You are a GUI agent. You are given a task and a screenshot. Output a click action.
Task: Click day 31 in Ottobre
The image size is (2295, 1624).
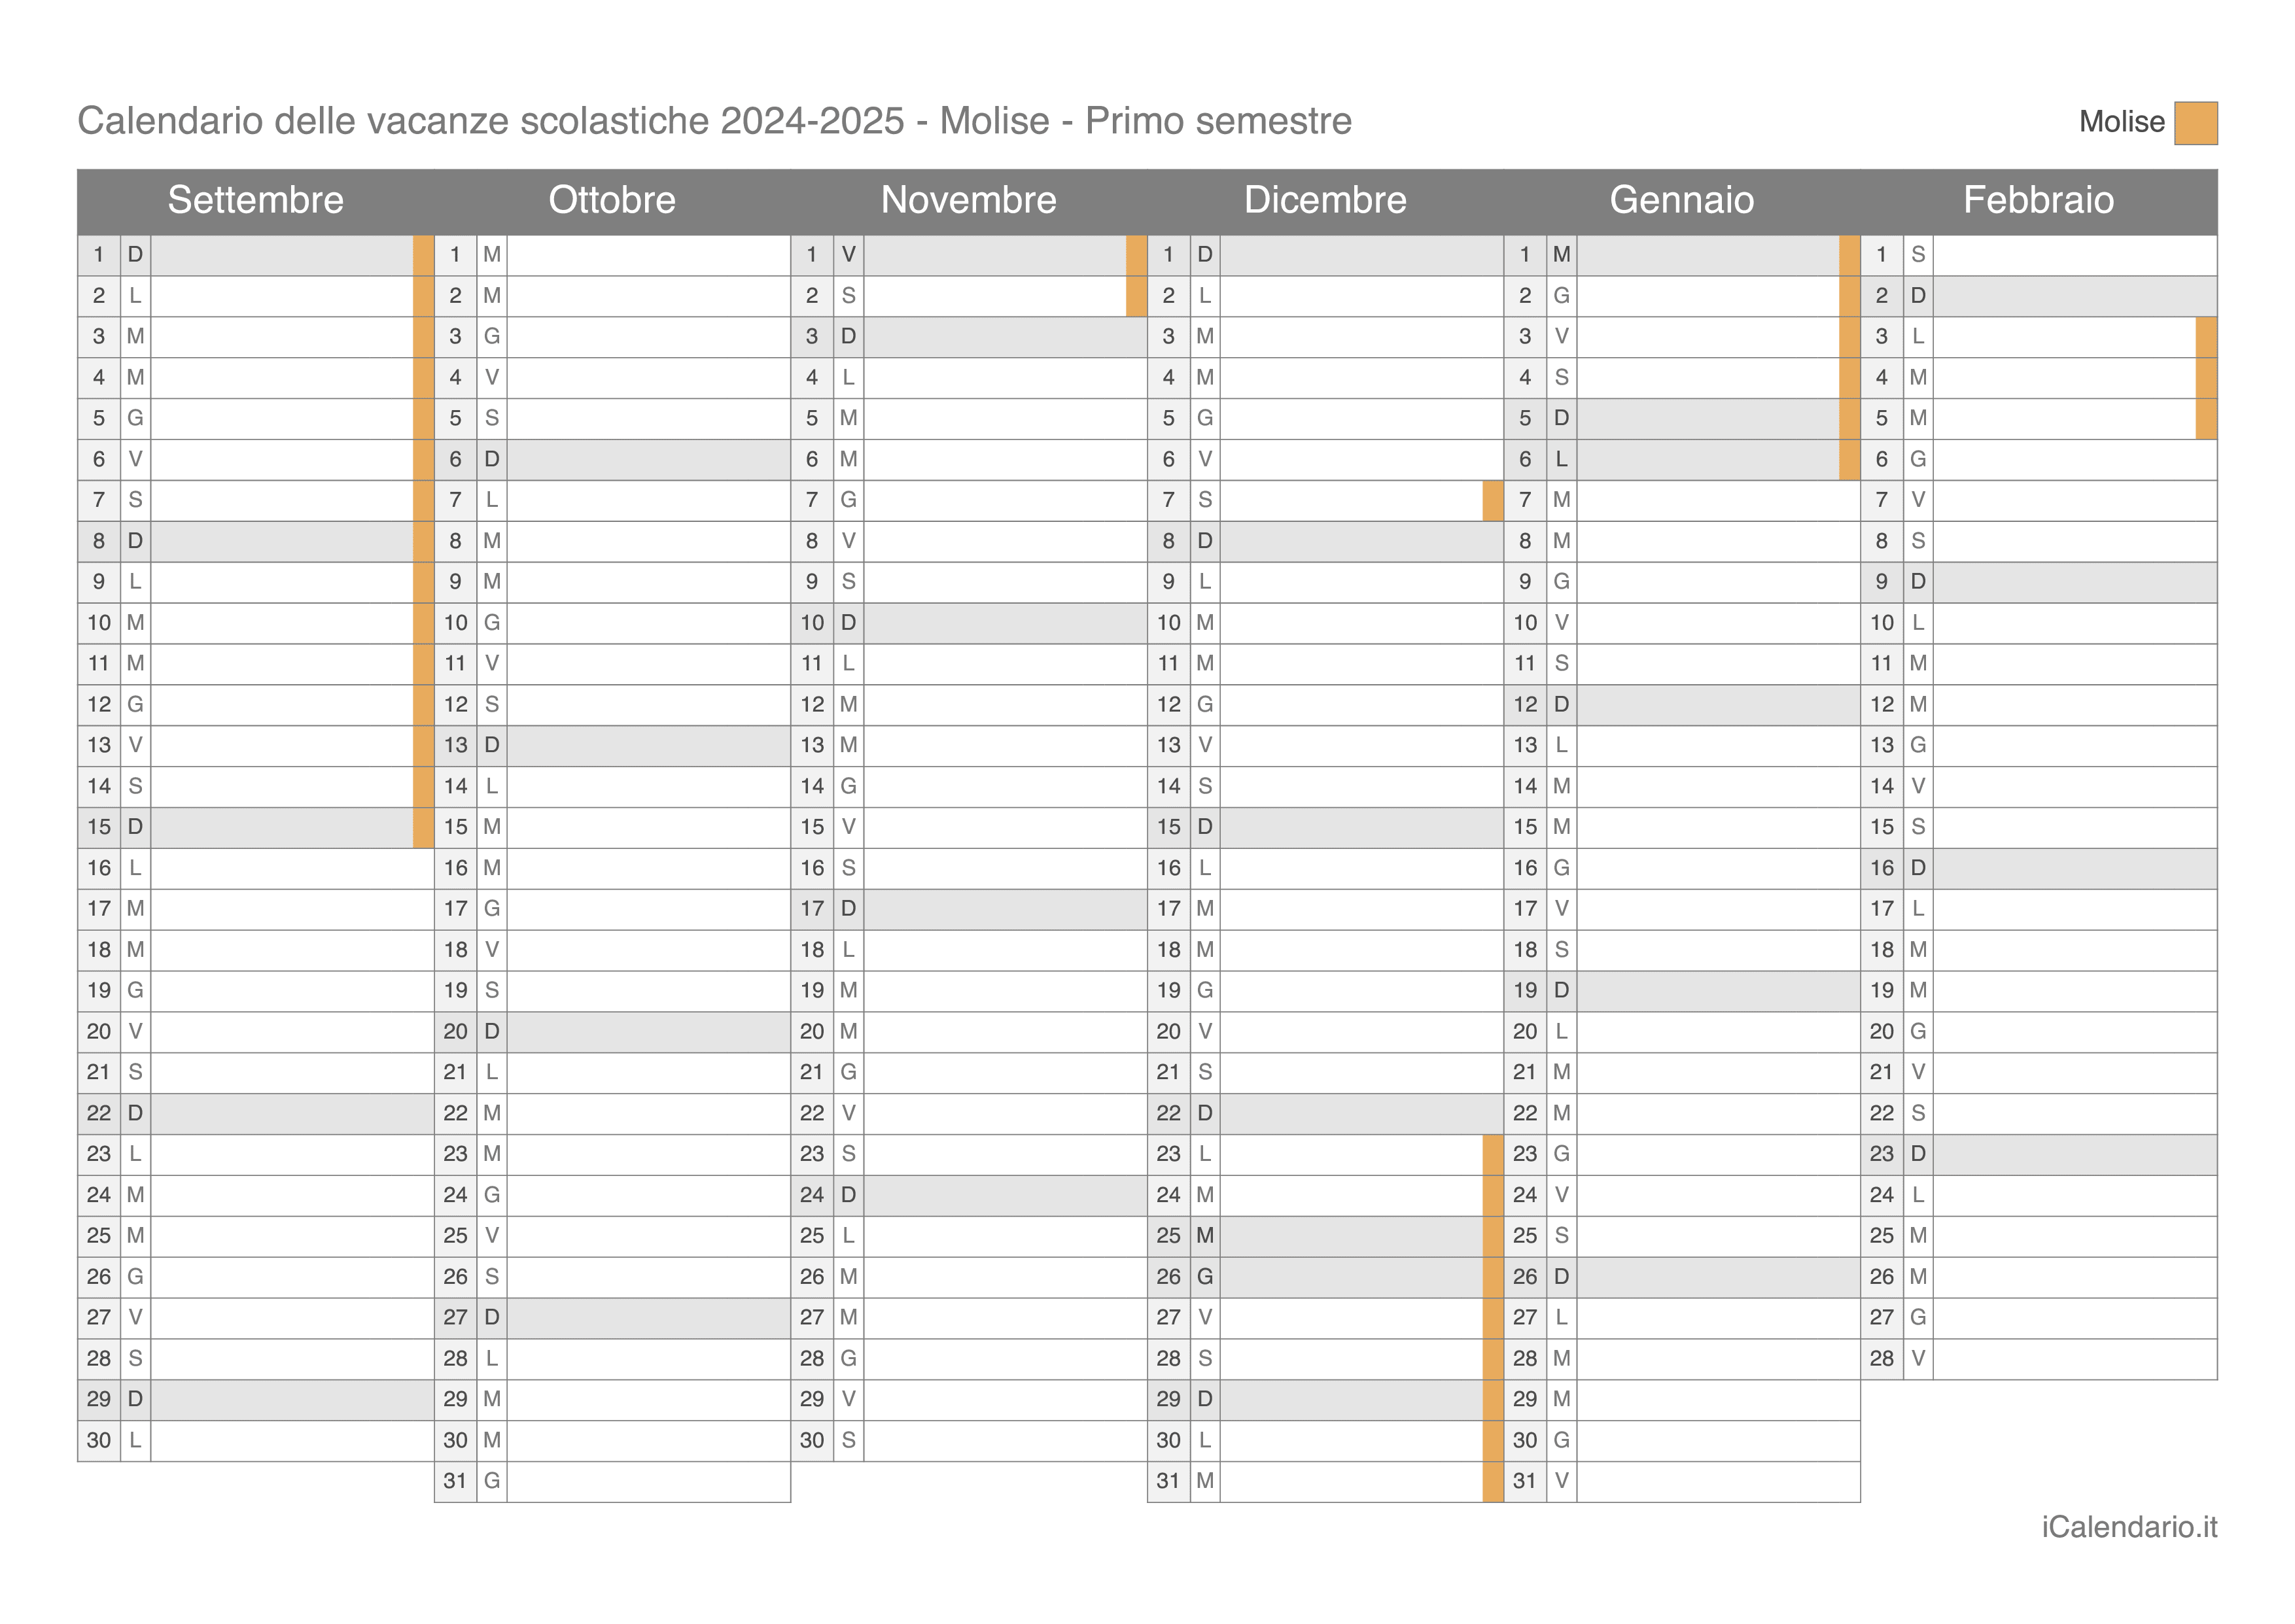[455, 1481]
